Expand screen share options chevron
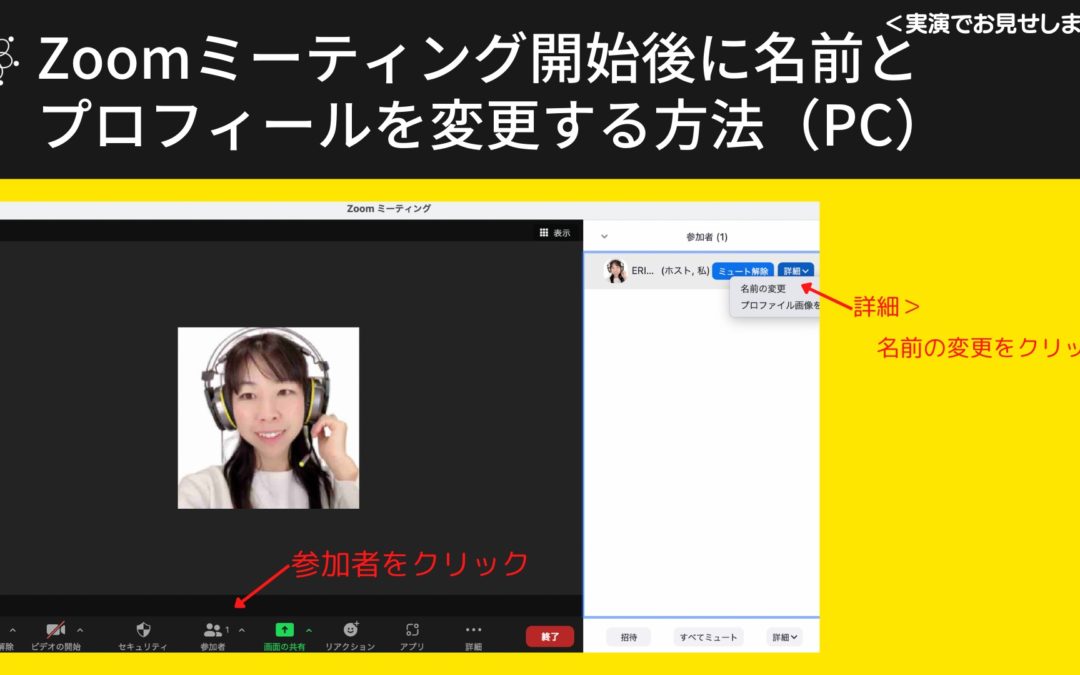This screenshot has height=675, width=1080. coord(307,630)
